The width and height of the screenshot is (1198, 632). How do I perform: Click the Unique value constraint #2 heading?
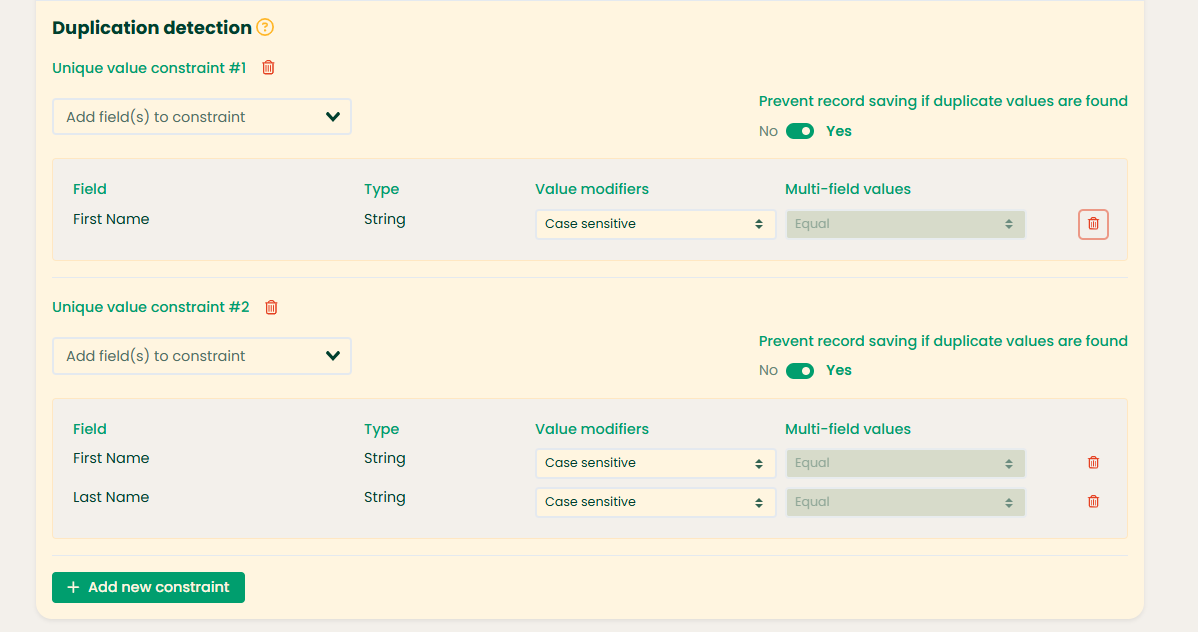pyautogui.click(x=150, y=307)
